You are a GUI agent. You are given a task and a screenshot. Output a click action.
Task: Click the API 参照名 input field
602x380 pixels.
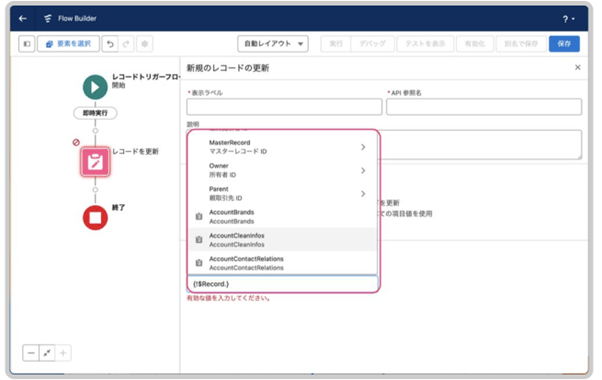tap(484, 107)
